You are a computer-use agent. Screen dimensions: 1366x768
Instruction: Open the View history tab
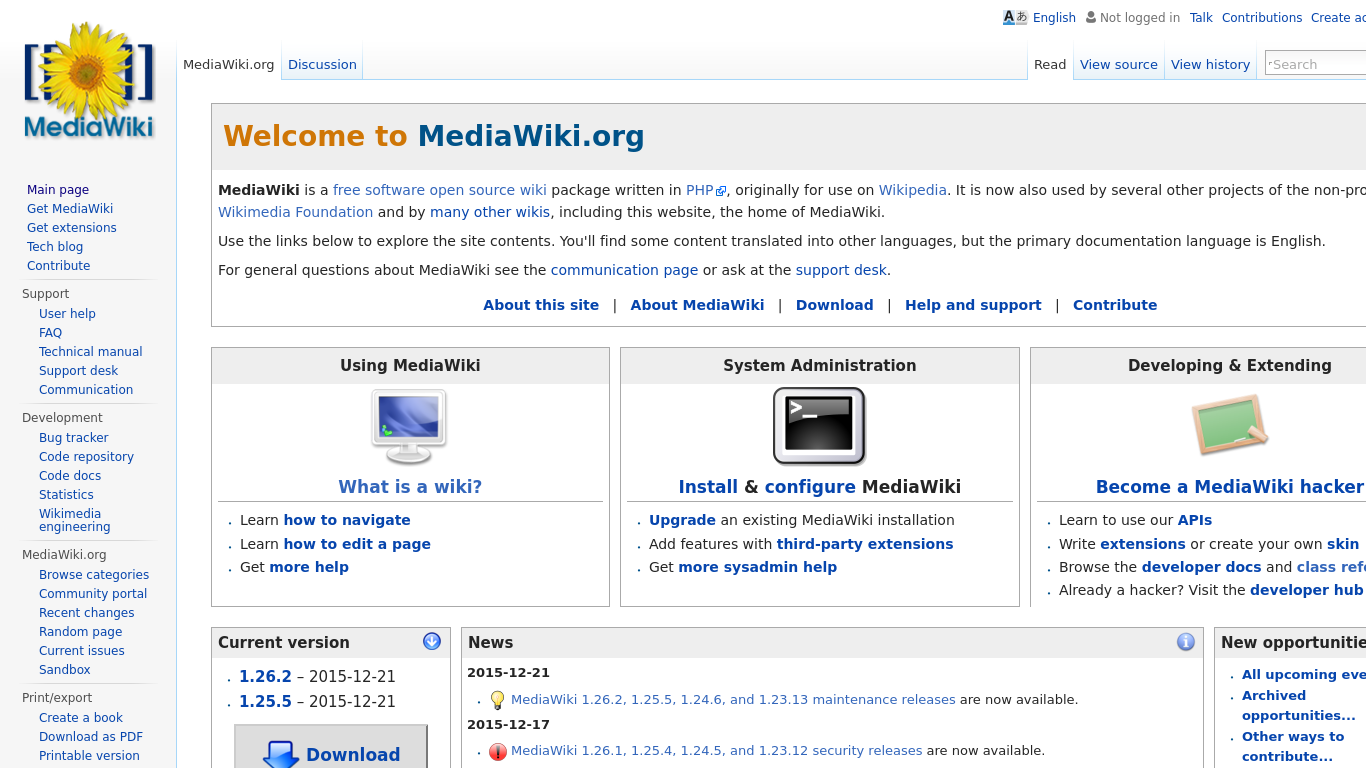[x=1210, y=64]
